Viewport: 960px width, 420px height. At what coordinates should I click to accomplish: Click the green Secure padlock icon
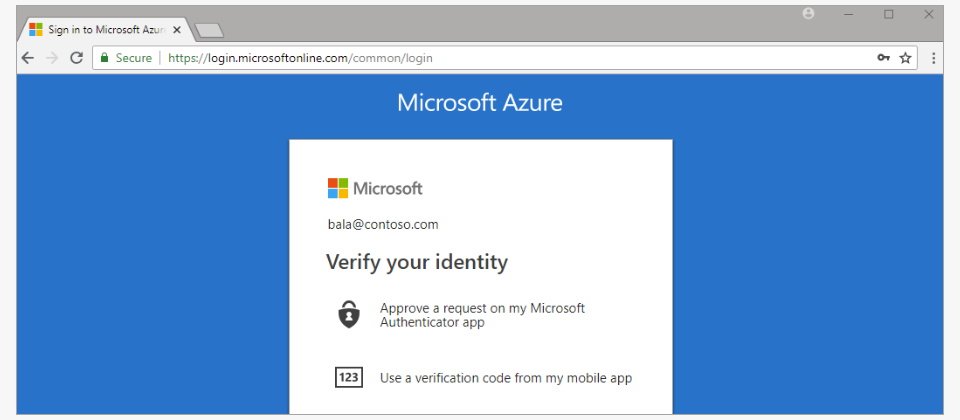[104, 58]
